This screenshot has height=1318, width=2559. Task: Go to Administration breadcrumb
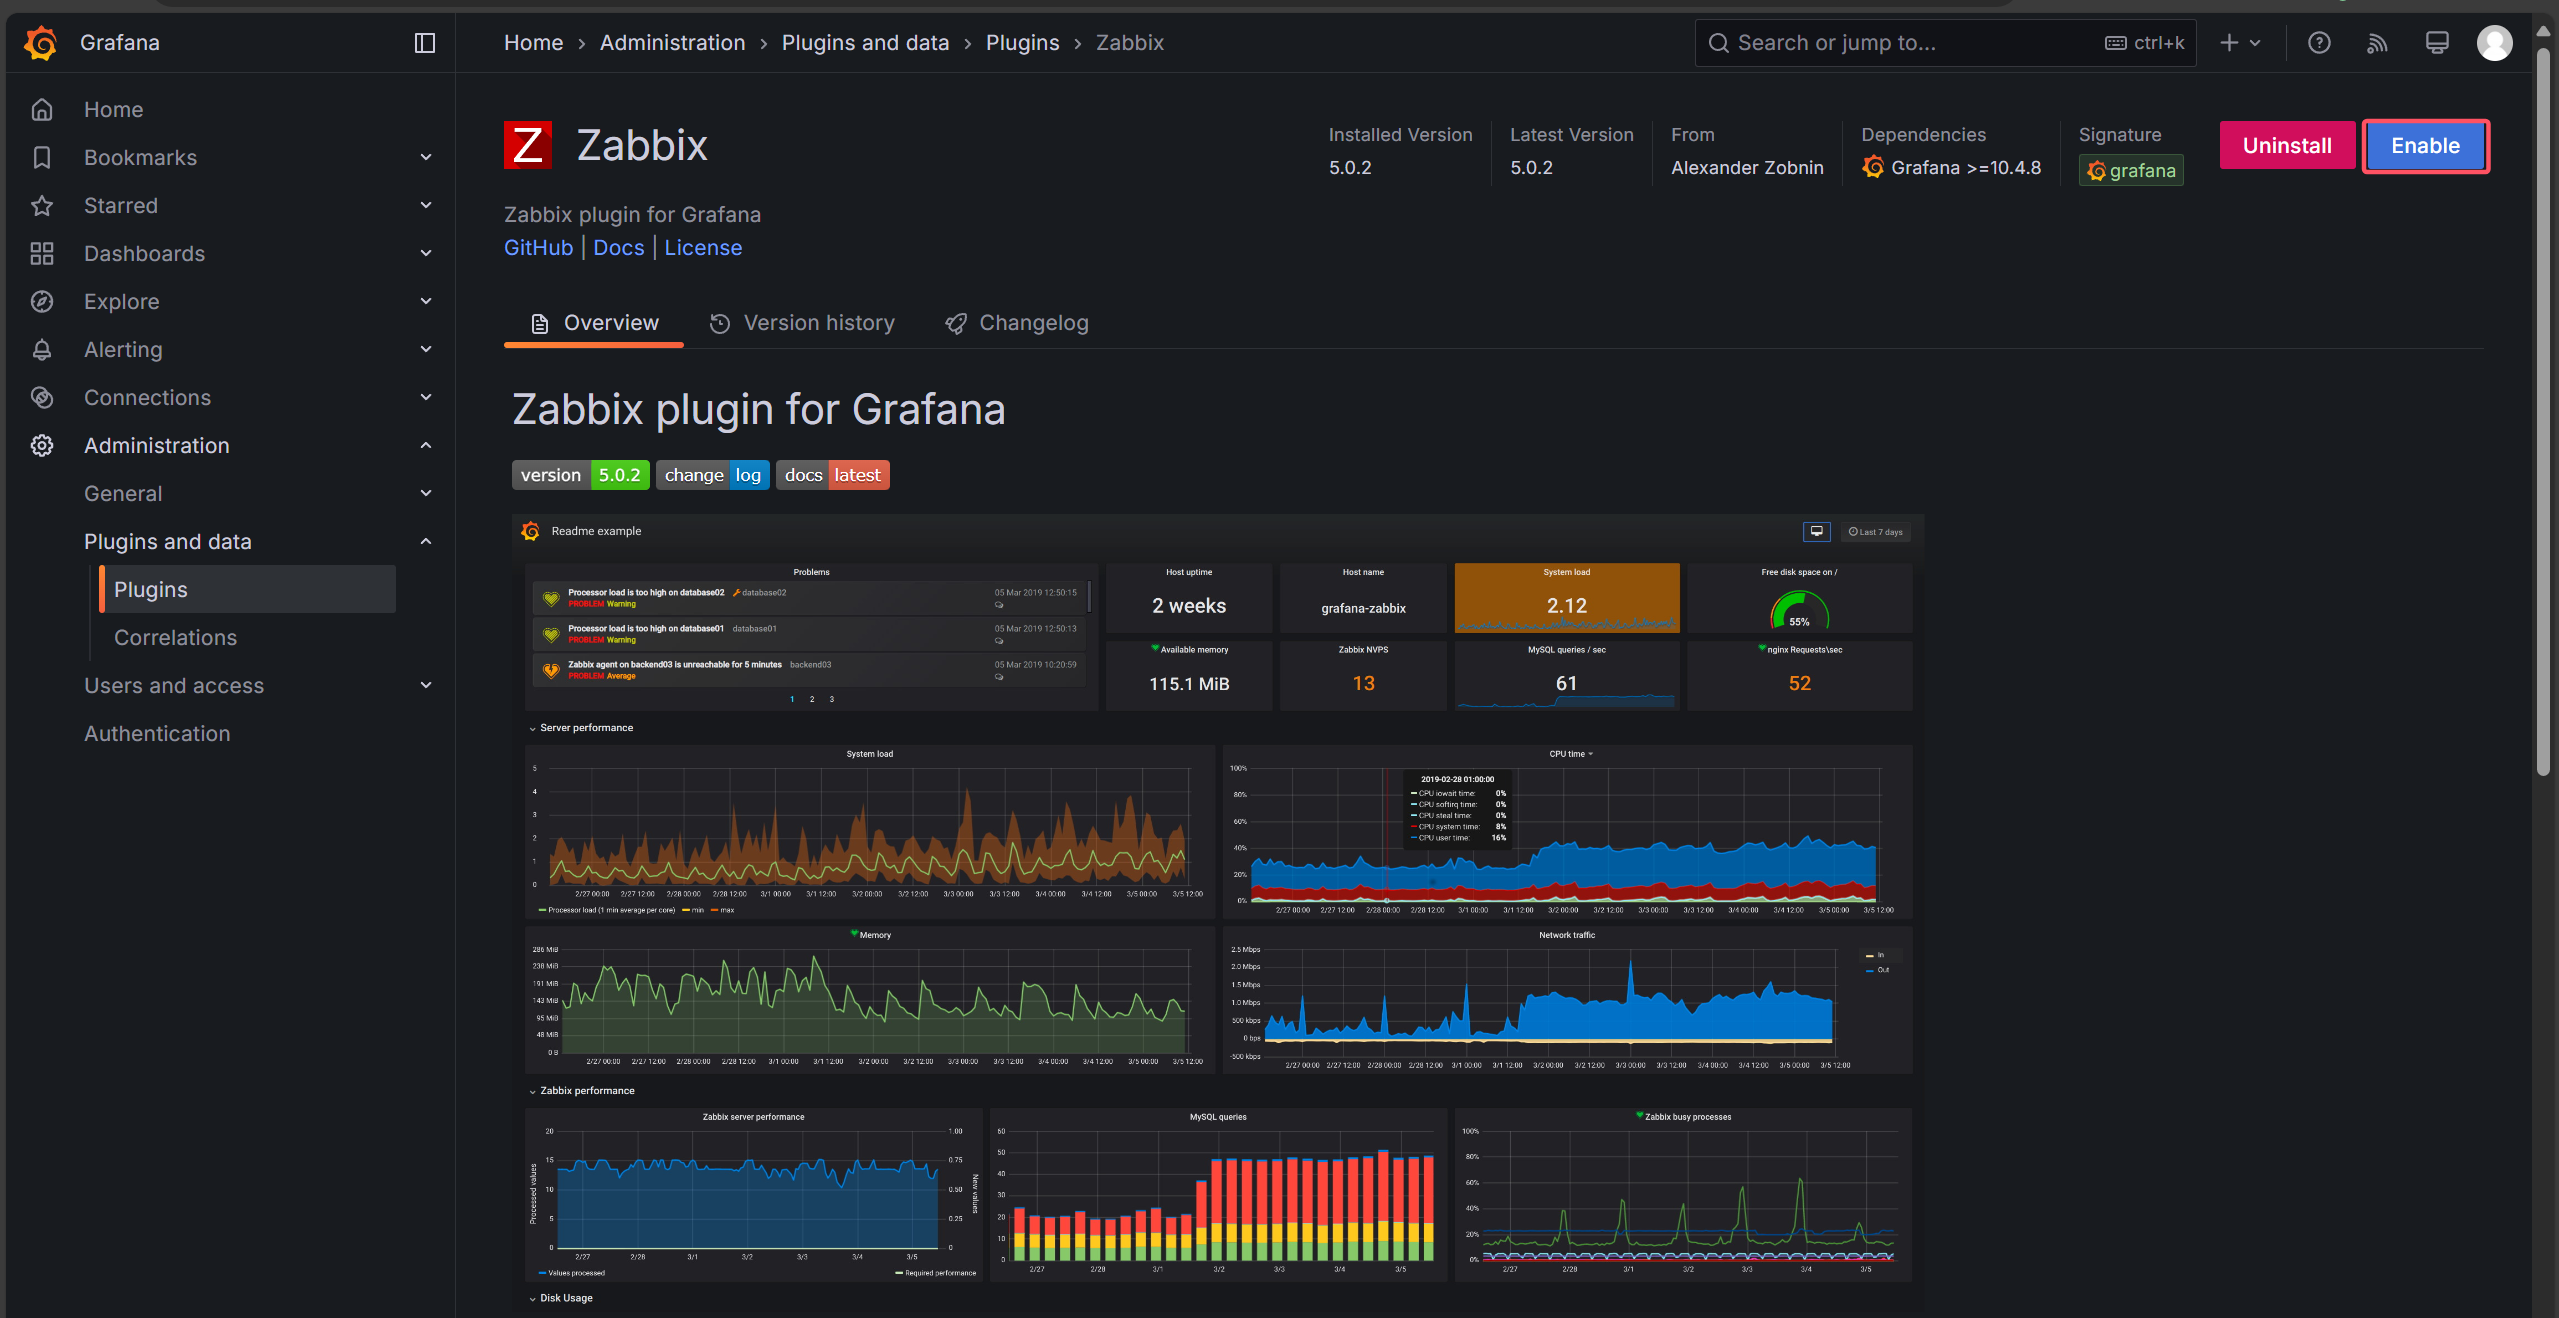[x=673, y=43]
